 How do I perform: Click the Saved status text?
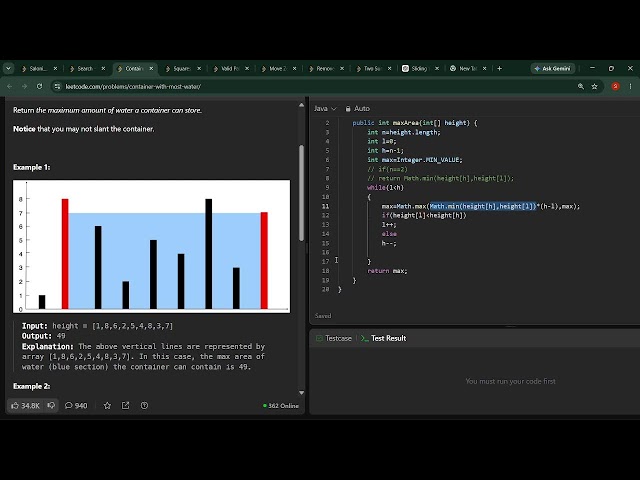coord(323,316)
